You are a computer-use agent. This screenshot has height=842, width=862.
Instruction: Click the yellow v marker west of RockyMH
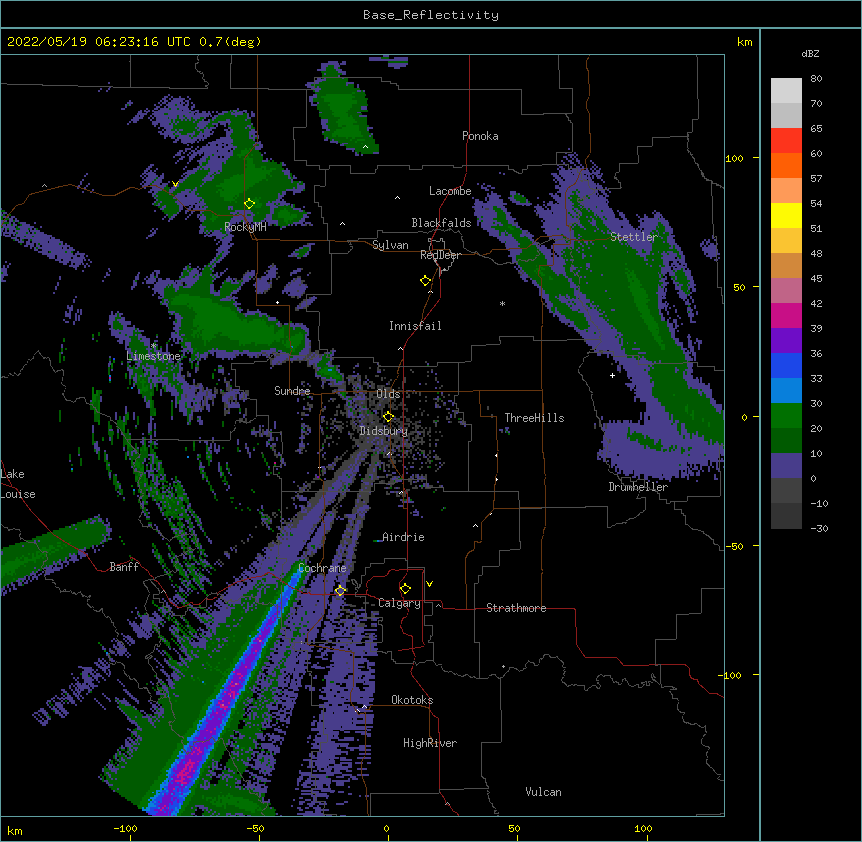click(175, 184)
